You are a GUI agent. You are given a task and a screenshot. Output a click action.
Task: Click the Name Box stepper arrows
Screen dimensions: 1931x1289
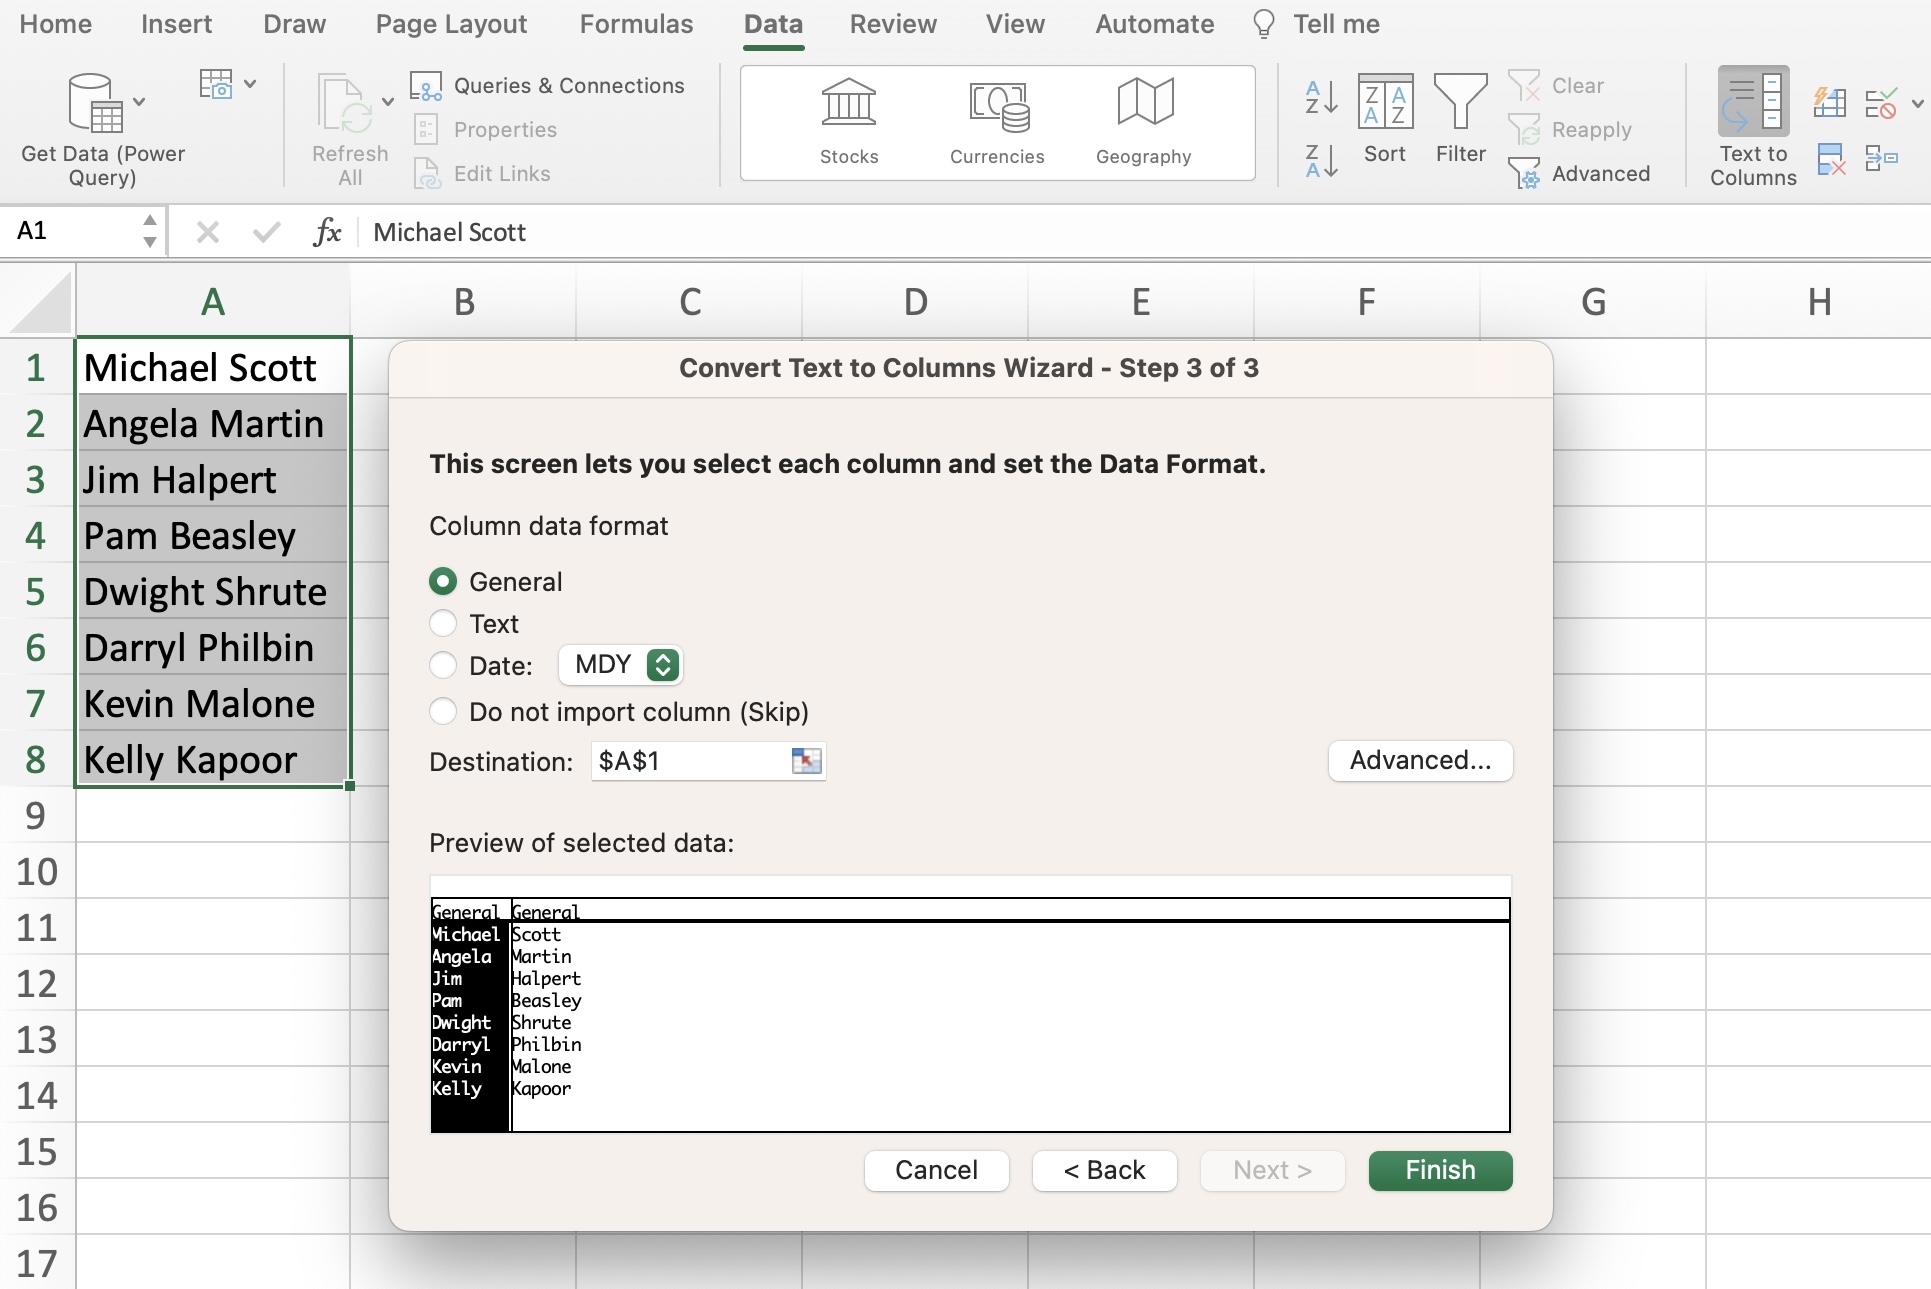pos(149,231)
